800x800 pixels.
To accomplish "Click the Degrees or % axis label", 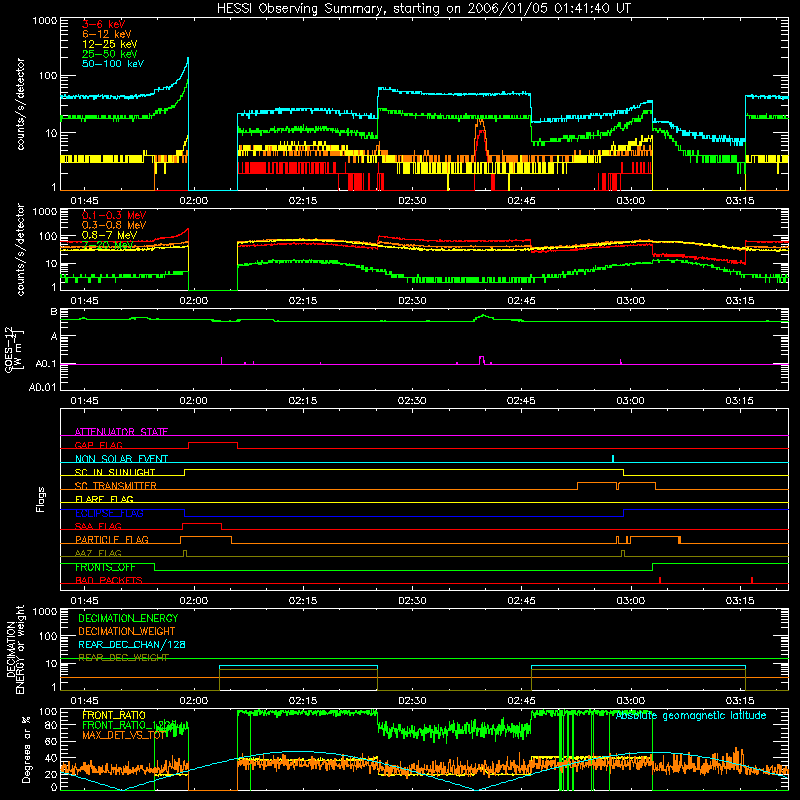I will click(x=26, y=749).
